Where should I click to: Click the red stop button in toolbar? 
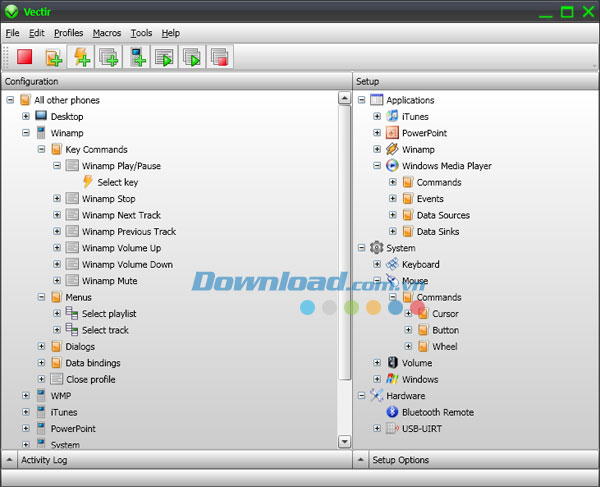coord(24,57)
